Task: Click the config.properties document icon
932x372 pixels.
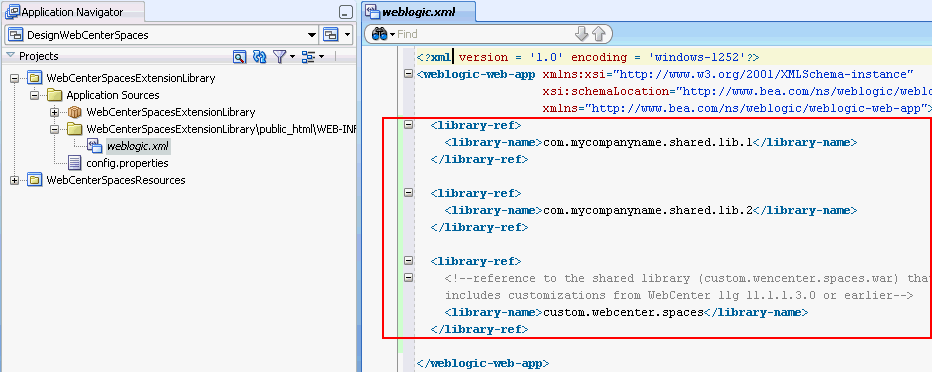Action: pos(75,163)
